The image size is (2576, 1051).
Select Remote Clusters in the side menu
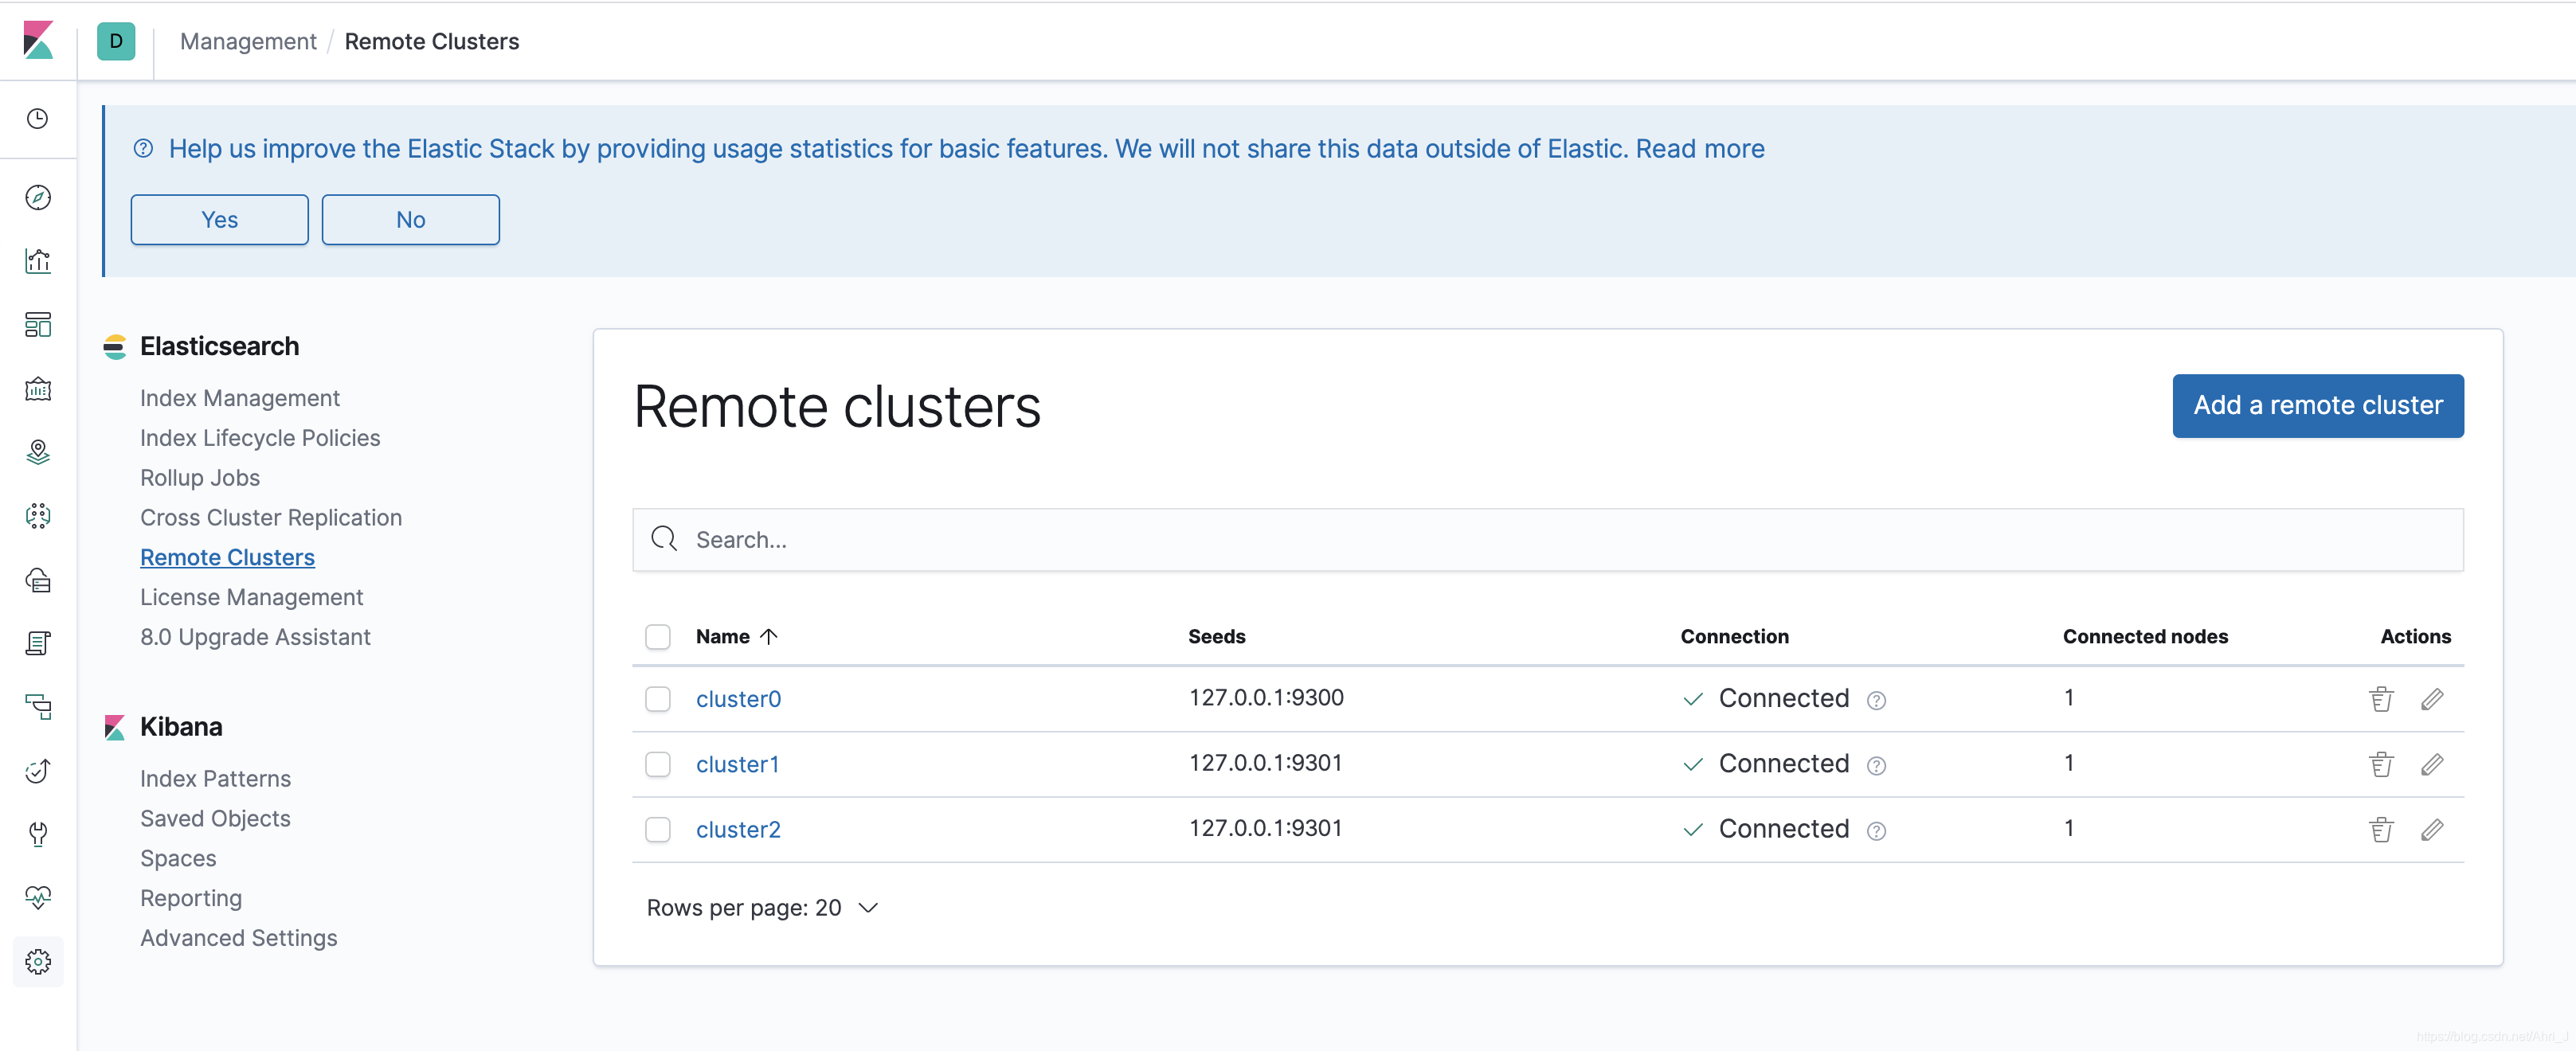pyautogui.click(x=228, y=558)
